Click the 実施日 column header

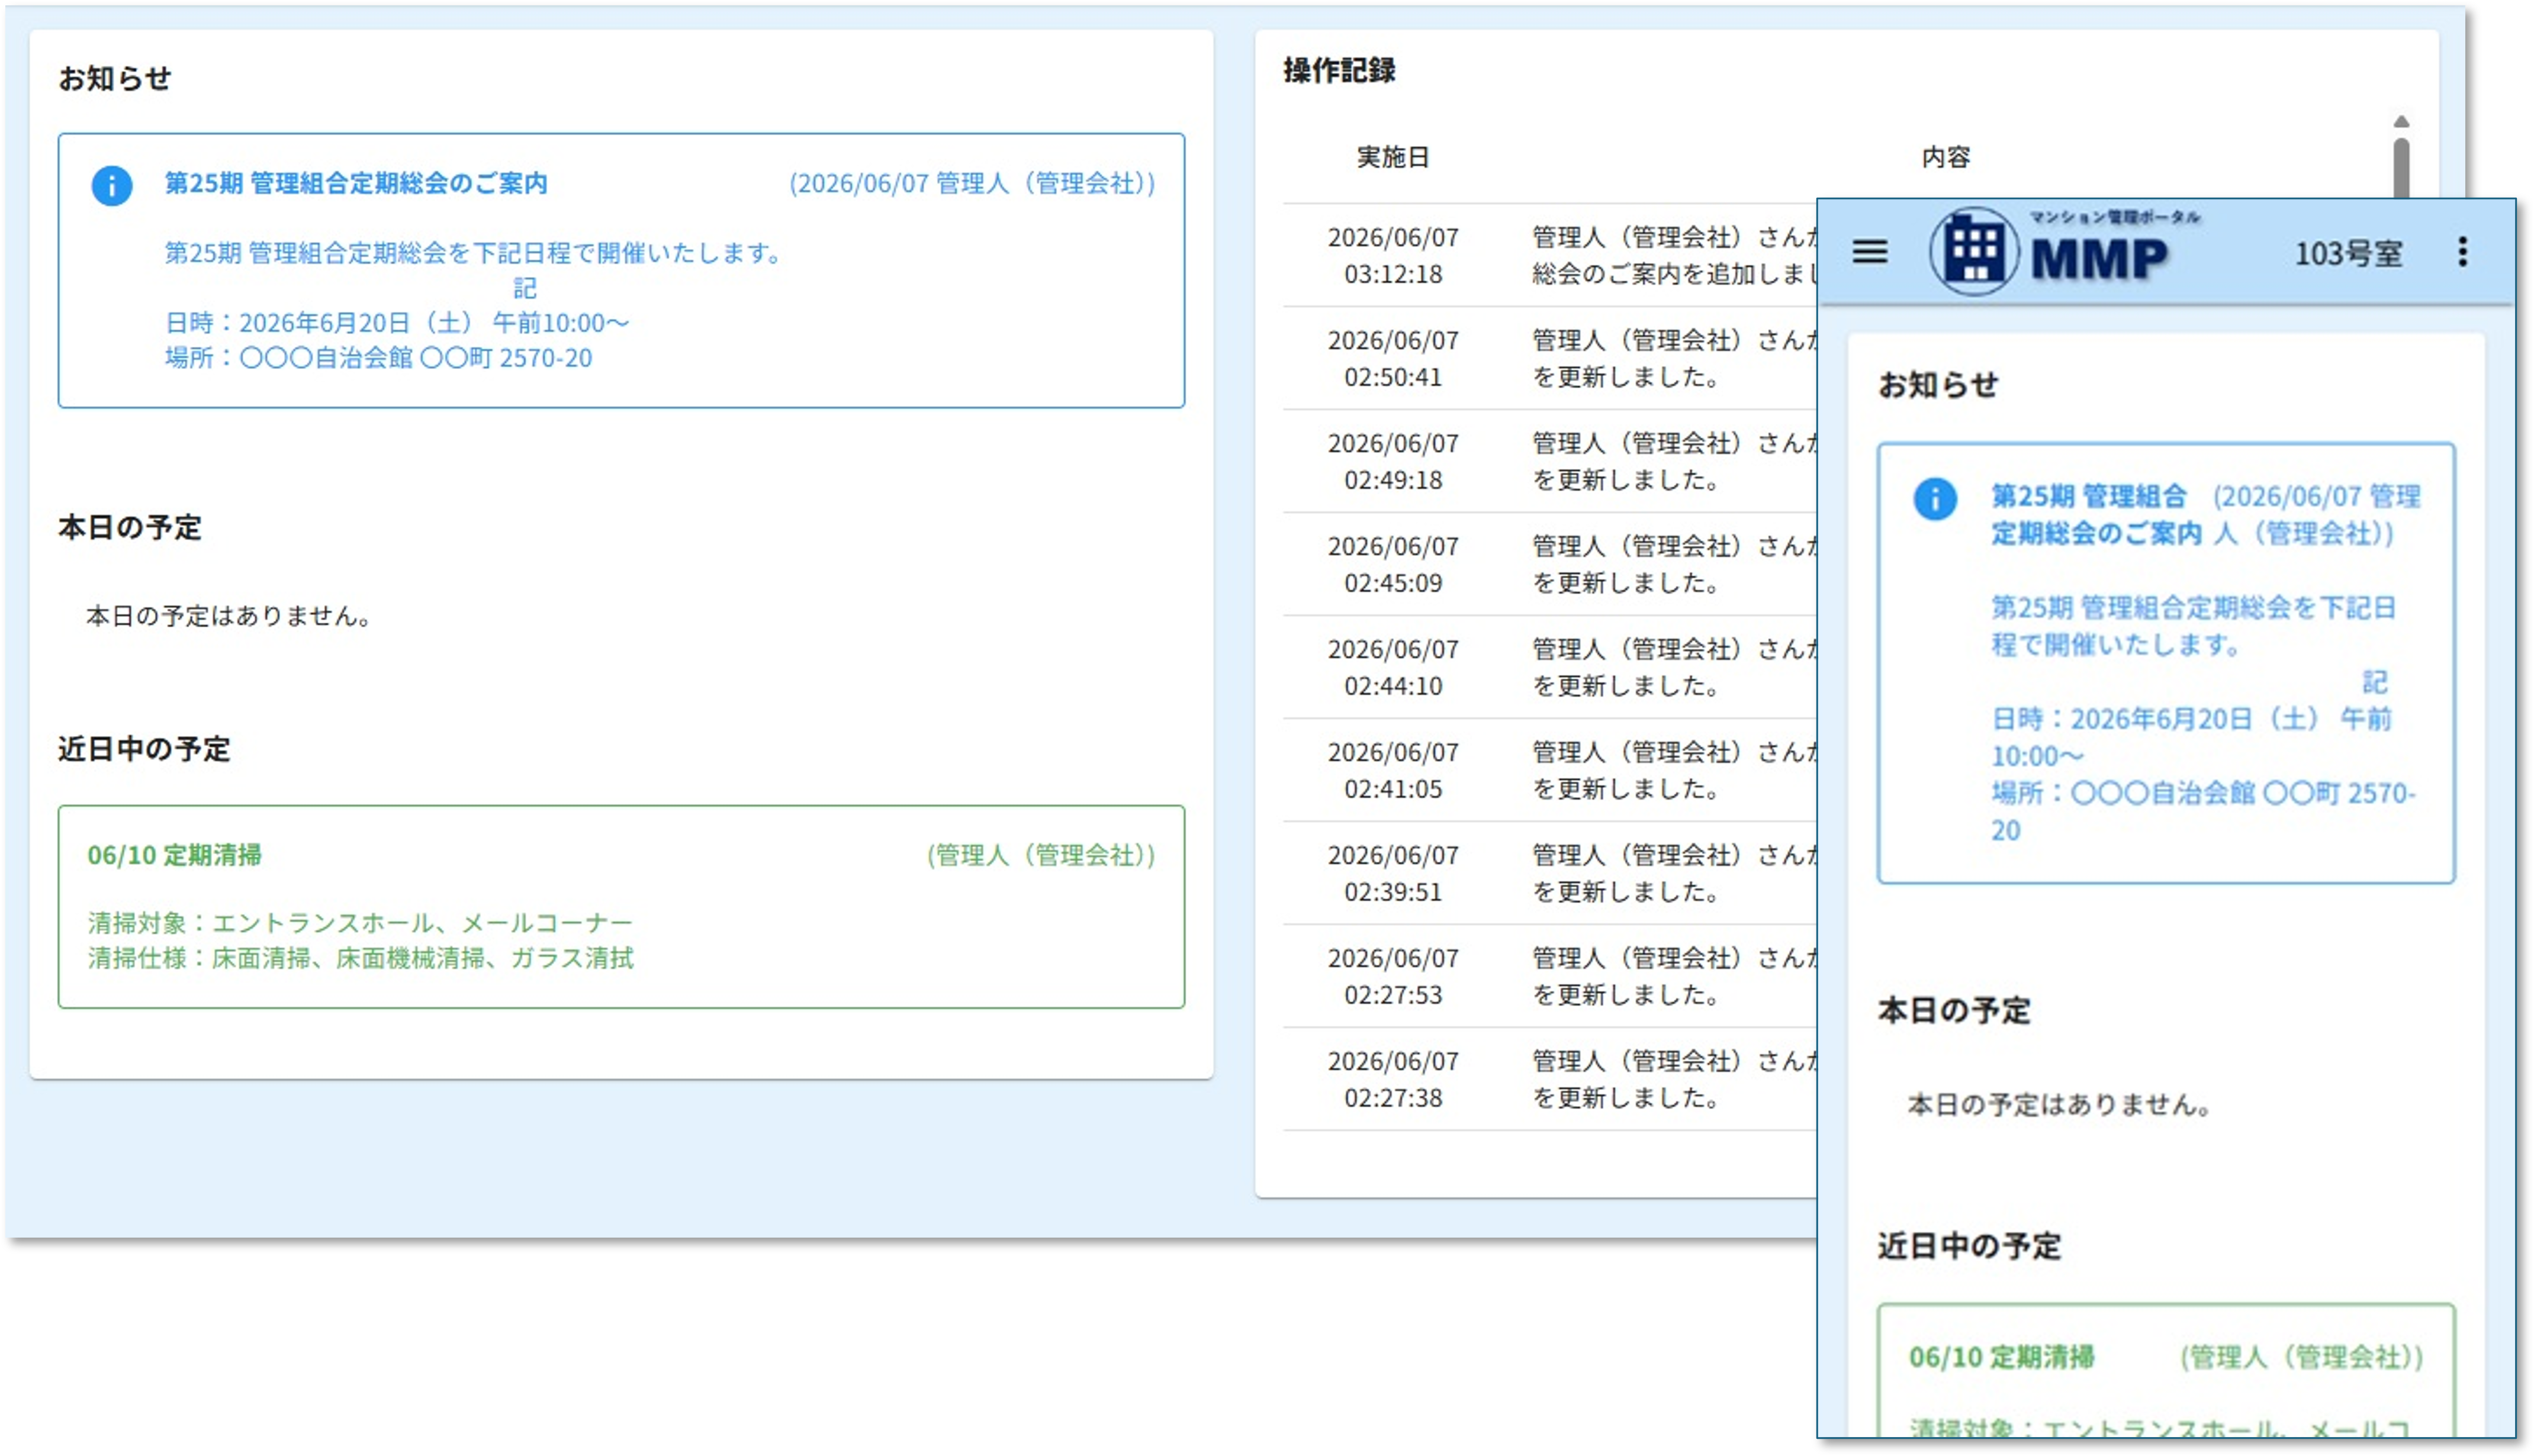[x=1392, y=157]
